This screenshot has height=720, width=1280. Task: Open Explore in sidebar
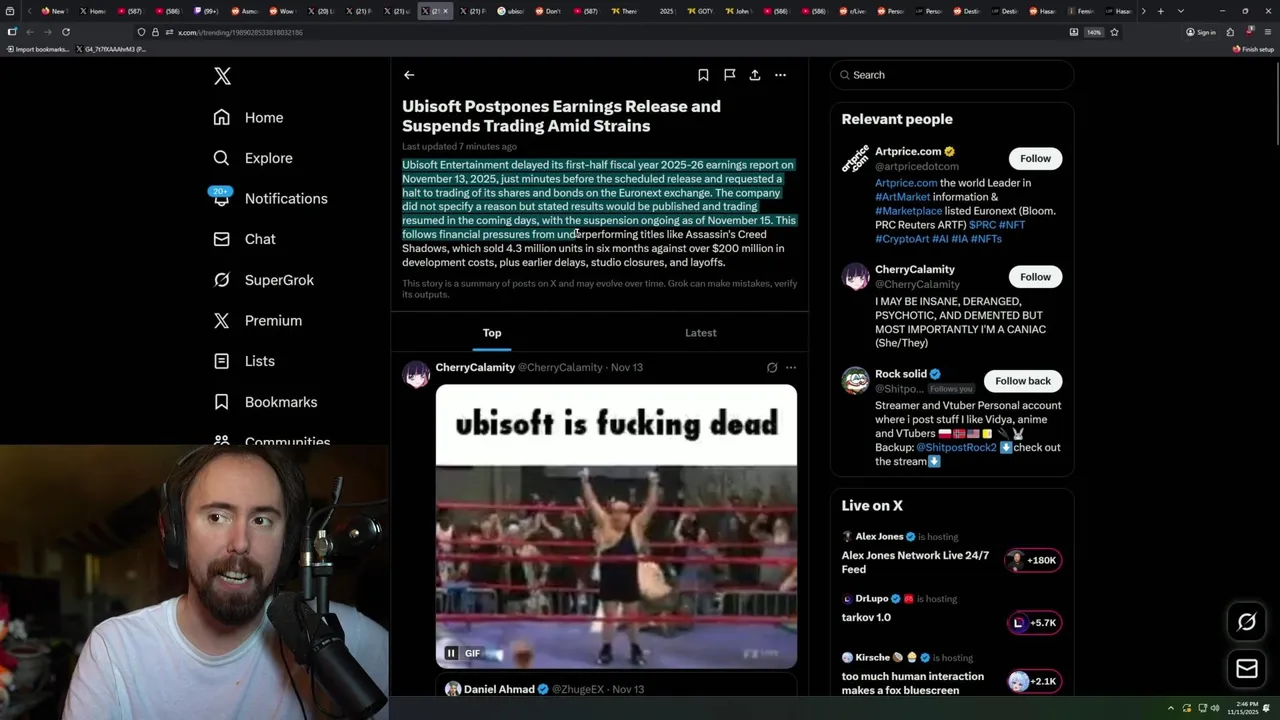tap(252, 158)
